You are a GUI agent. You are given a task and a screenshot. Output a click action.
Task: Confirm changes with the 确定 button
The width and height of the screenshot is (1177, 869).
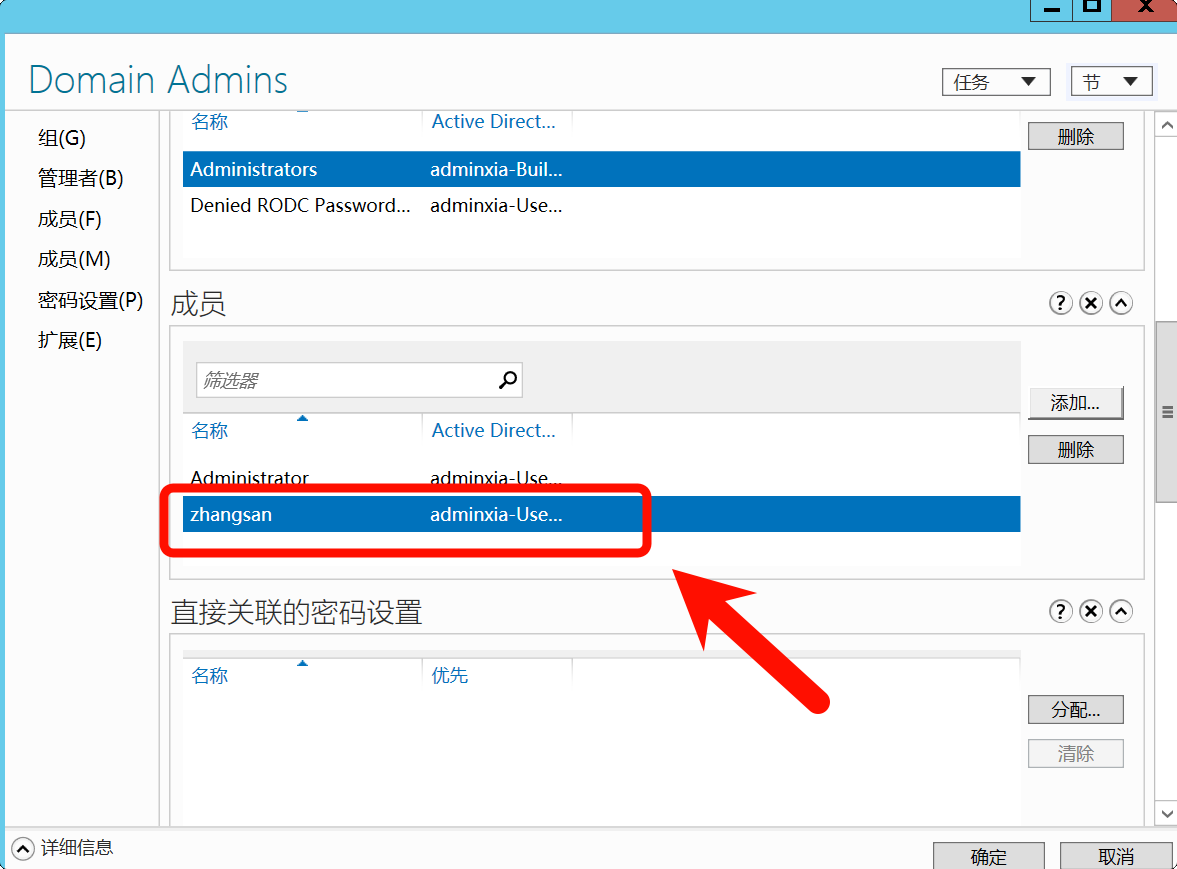988,856
